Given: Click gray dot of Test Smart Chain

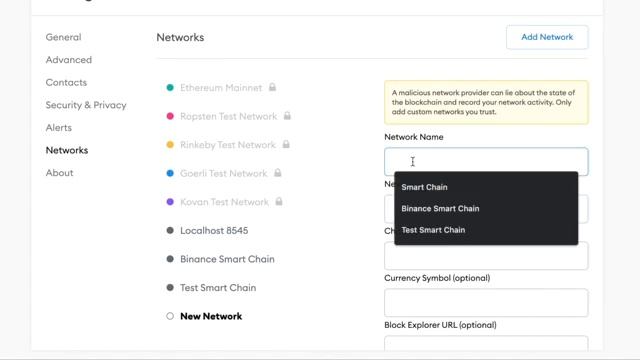Looking at the screenshot, I should 170,288.
